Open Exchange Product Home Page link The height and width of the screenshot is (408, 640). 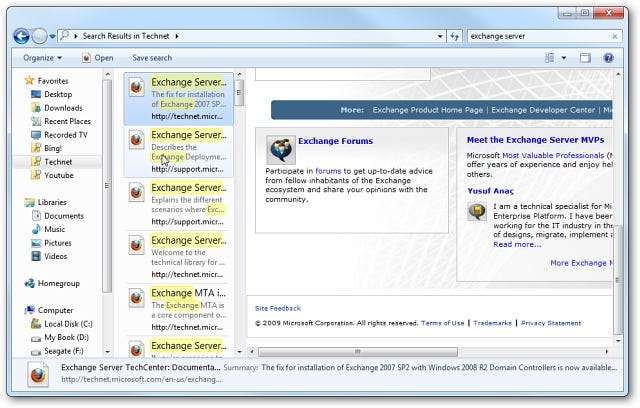pyautogui.click(x=427, y=110)
